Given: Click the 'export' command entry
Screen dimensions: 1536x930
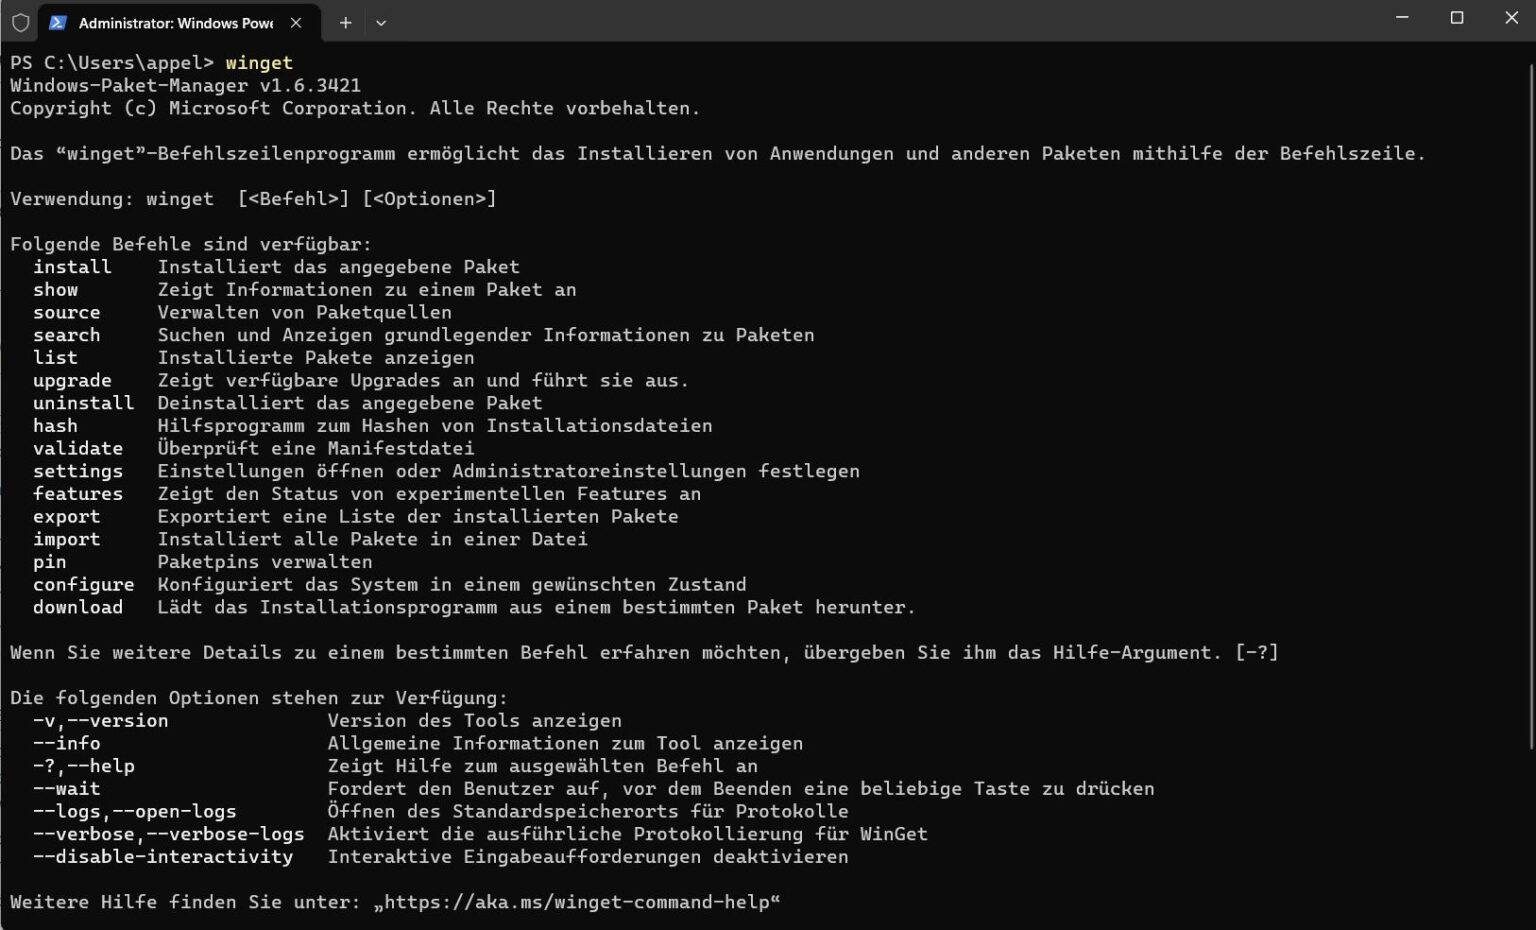Looking at the screenshot, I should (x=66, y=516).
